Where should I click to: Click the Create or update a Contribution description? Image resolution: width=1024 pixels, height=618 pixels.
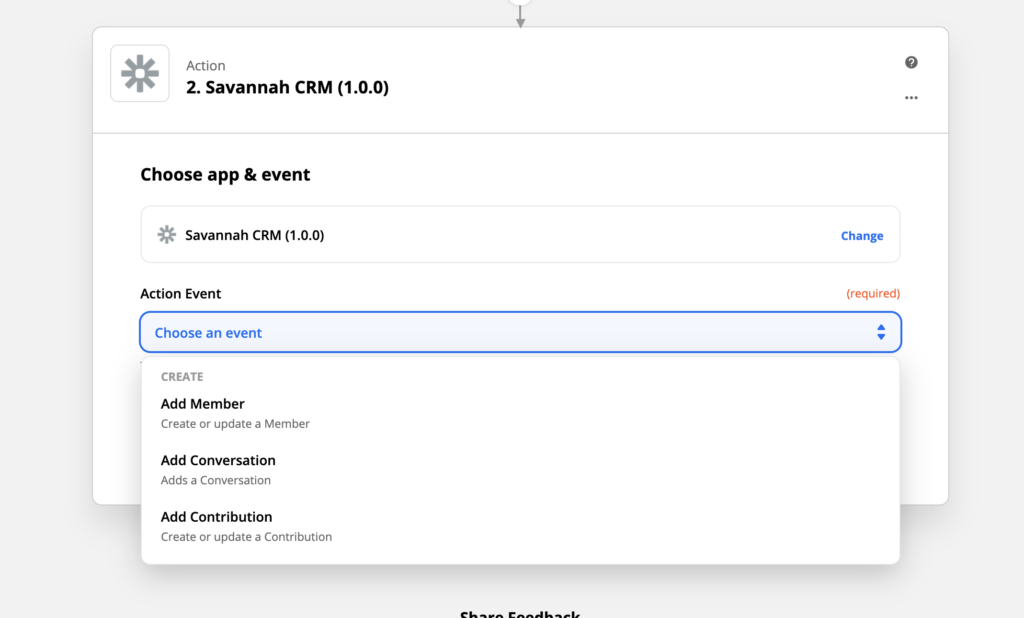click(x=246, y=537)
